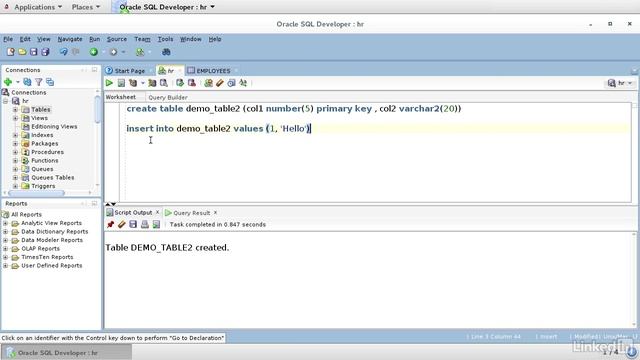The height and width of the screenshot is (360, 640).
Task: Select All Reports in Reports panel
Action: (x=26, y=215)
